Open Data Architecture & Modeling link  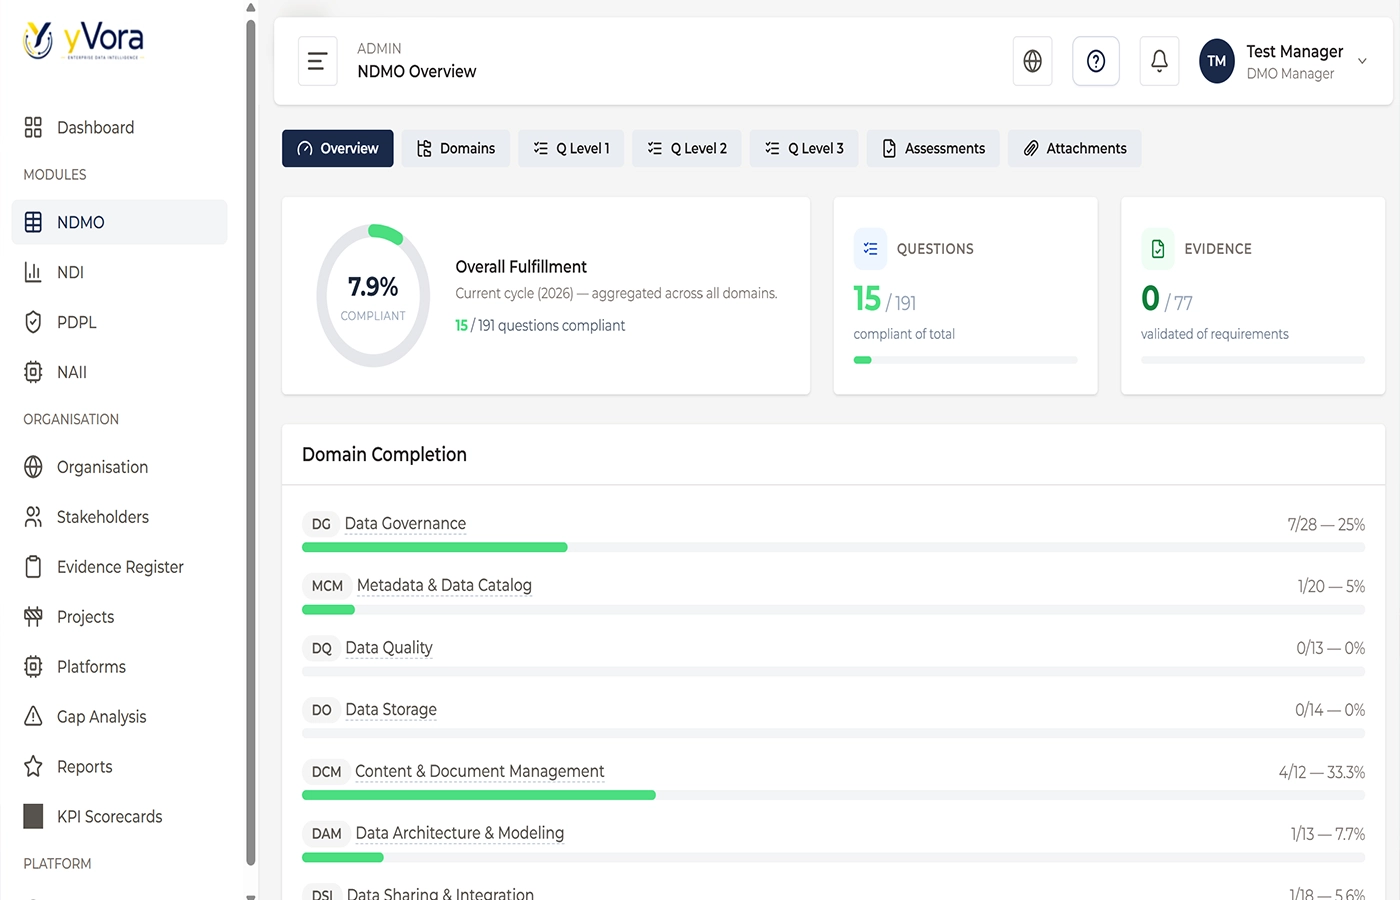(460, 833)
